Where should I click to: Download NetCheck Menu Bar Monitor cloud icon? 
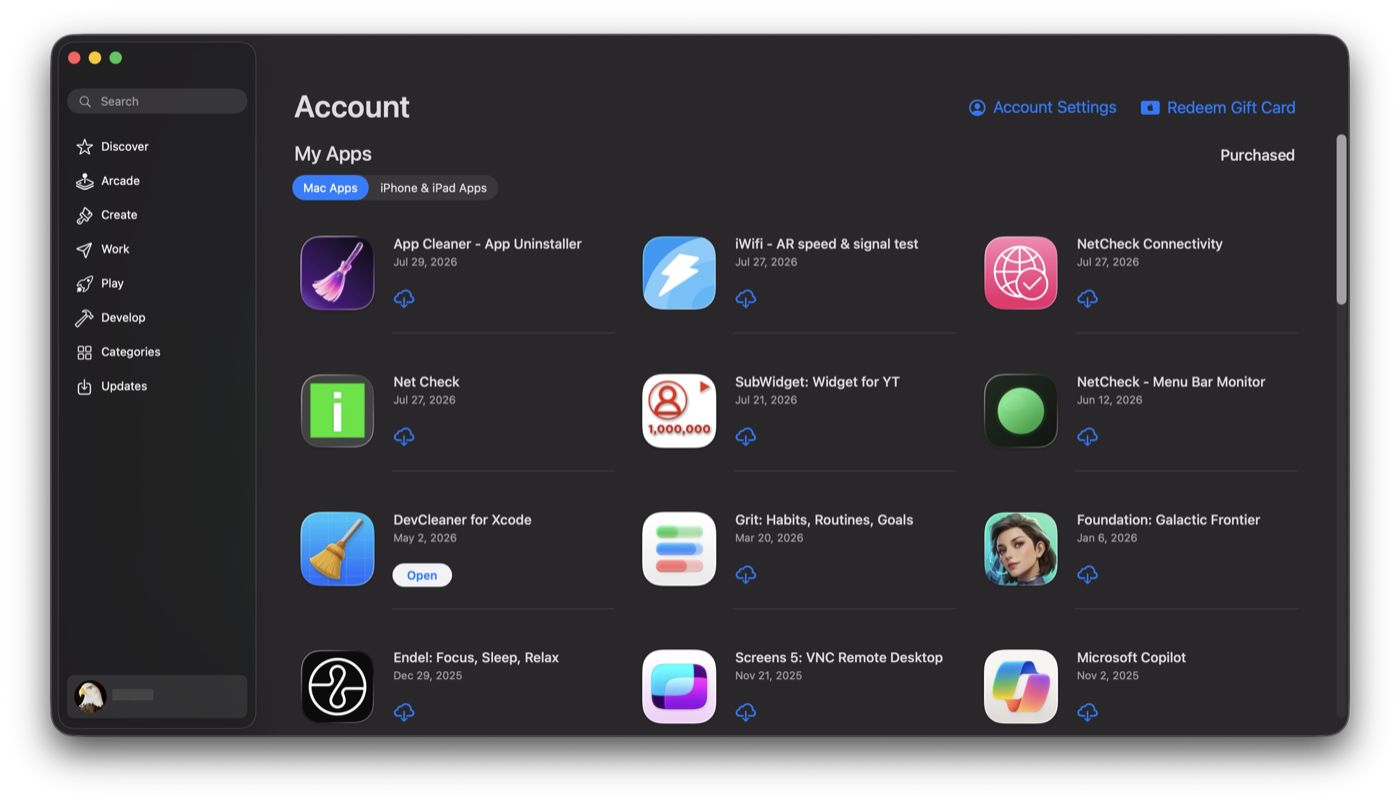1088,436
